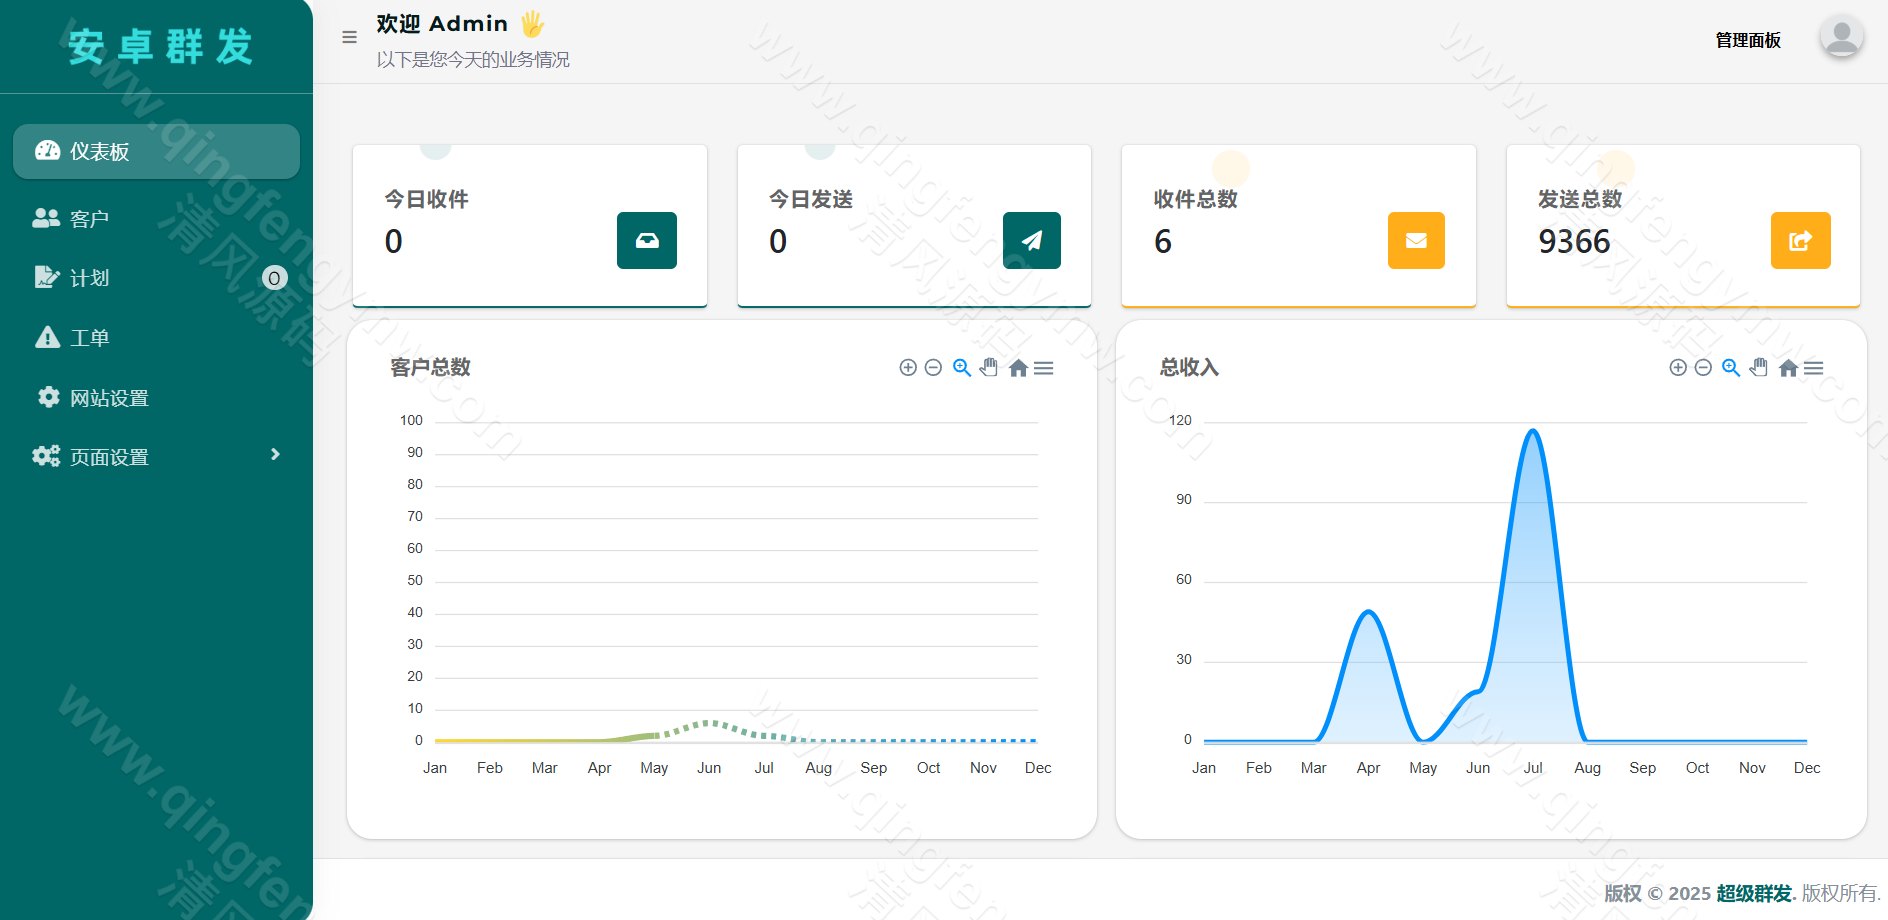This screenshot has height=920, width=1888.
Task: Open the 客户总数 chart export menu
Action: pos(1044,368)
